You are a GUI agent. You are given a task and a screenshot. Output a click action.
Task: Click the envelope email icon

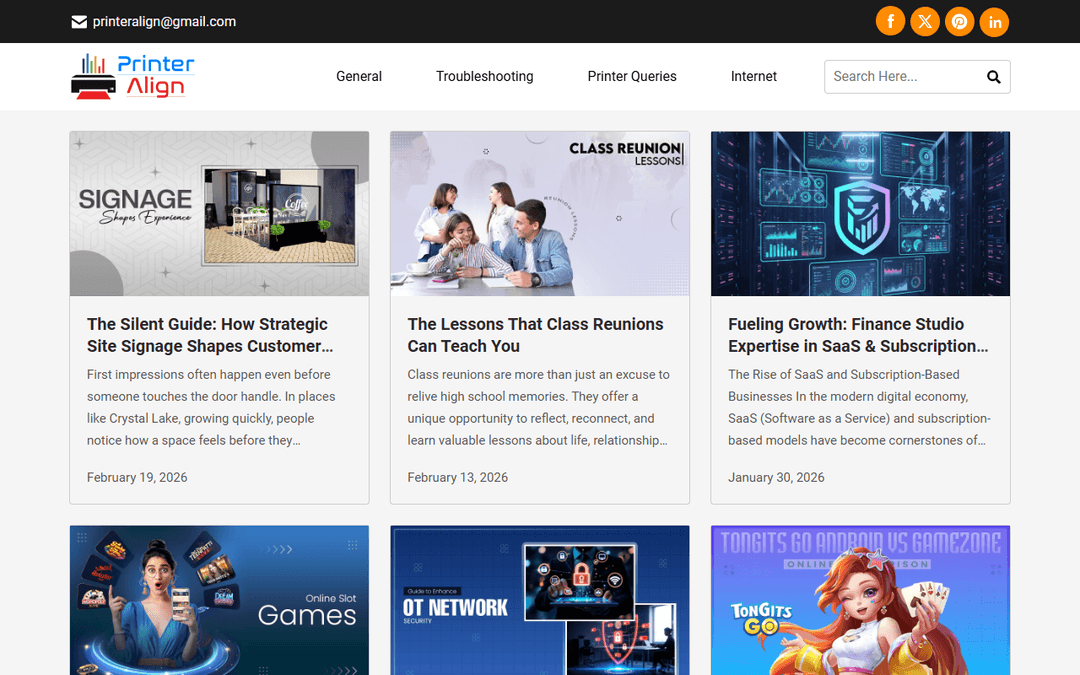[79, 22]
